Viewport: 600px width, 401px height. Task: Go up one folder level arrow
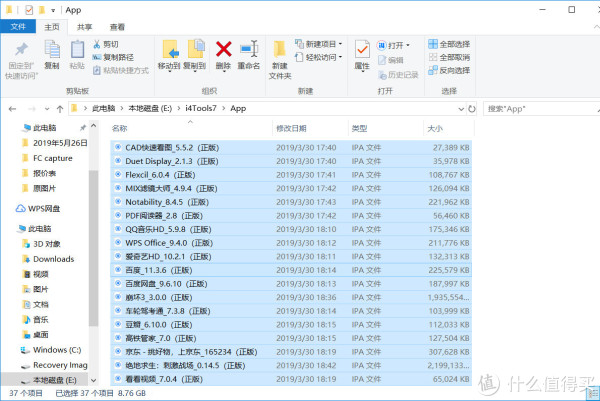pos(60,109)
